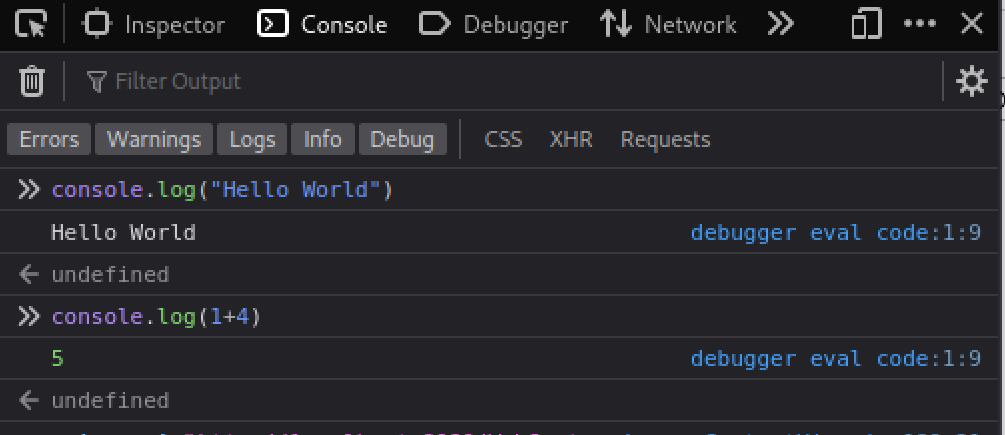
Task: Open source link beside Hello World
Action: click(835, 233)
